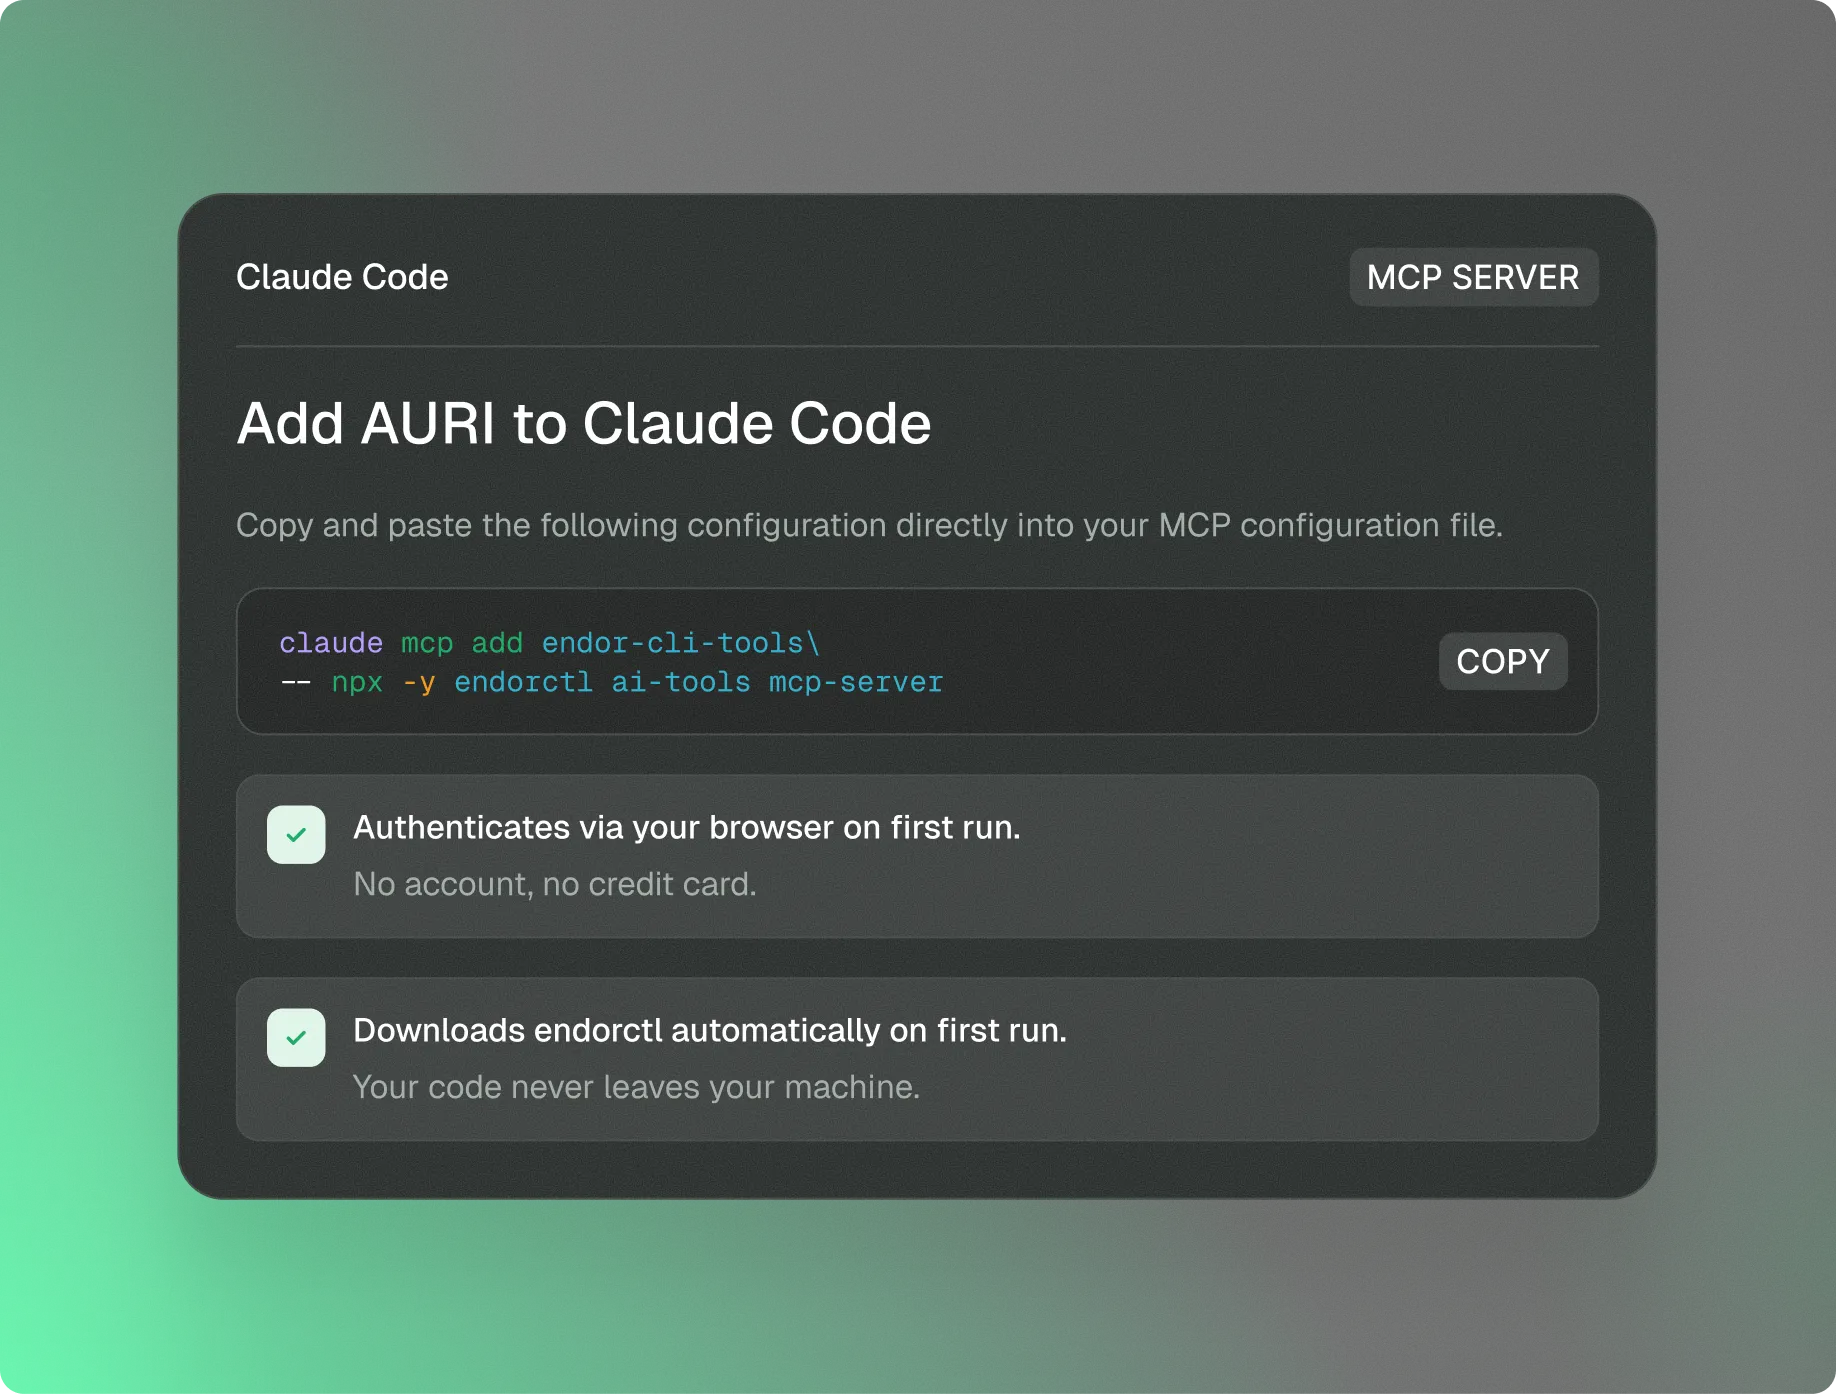This screenshot has height=1394, width=1836.
Task: Click the COPY button in the code block
Action: click(x=1502, y=661)
